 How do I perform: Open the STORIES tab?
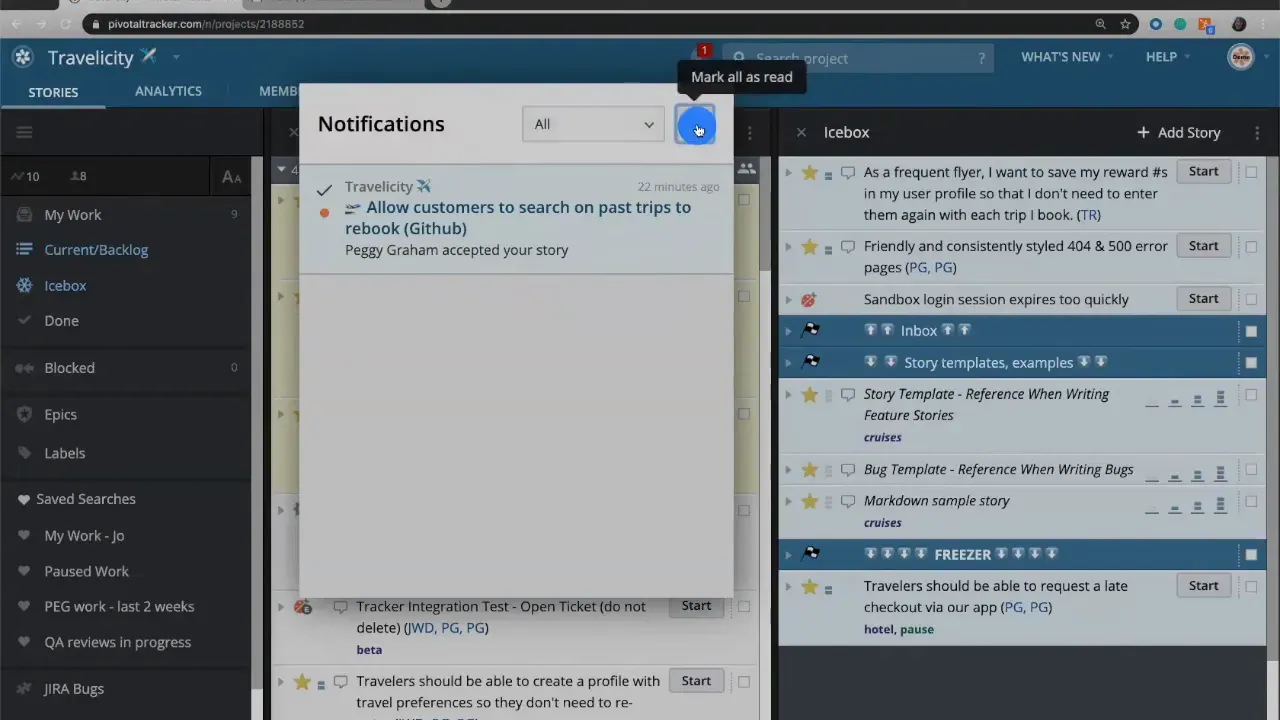click(x=53, y=91)
